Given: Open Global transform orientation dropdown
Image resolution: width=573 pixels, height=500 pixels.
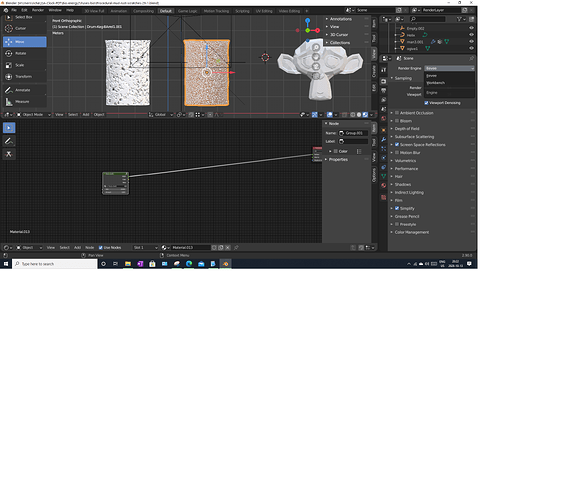Looking at the screenshot, I should [161, 115].
